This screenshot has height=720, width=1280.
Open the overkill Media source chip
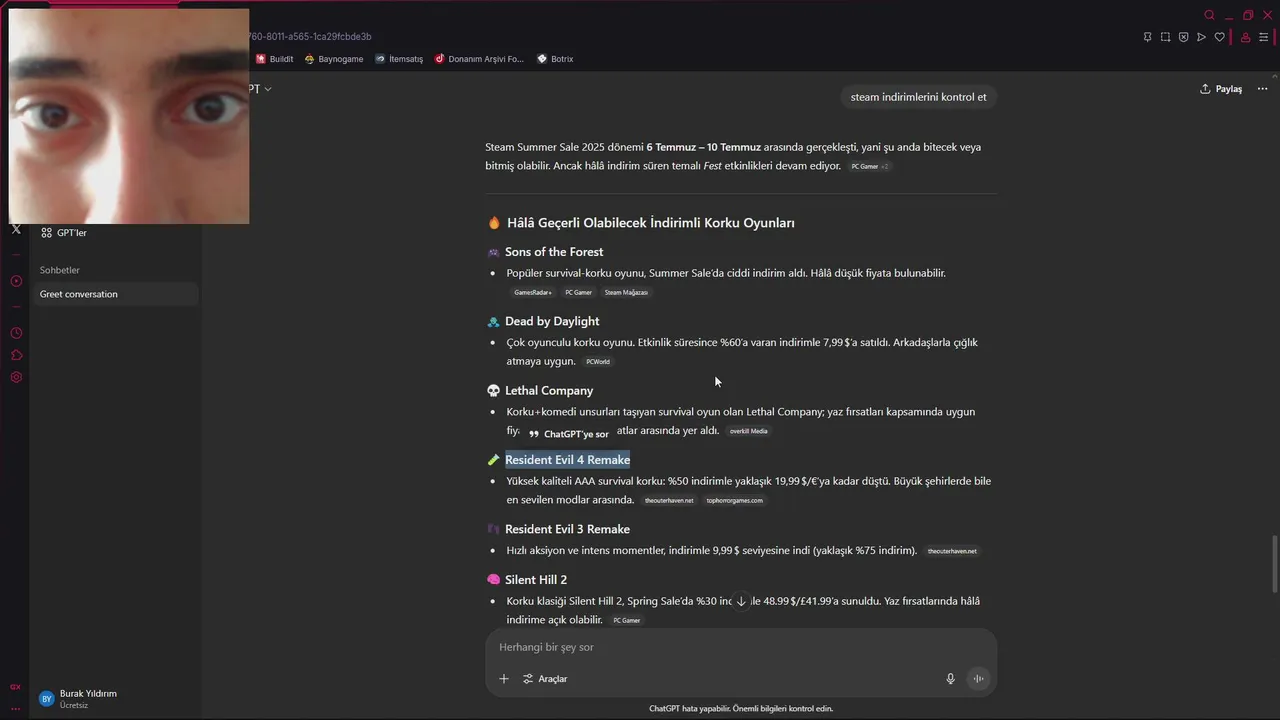(x=748, y=431)
